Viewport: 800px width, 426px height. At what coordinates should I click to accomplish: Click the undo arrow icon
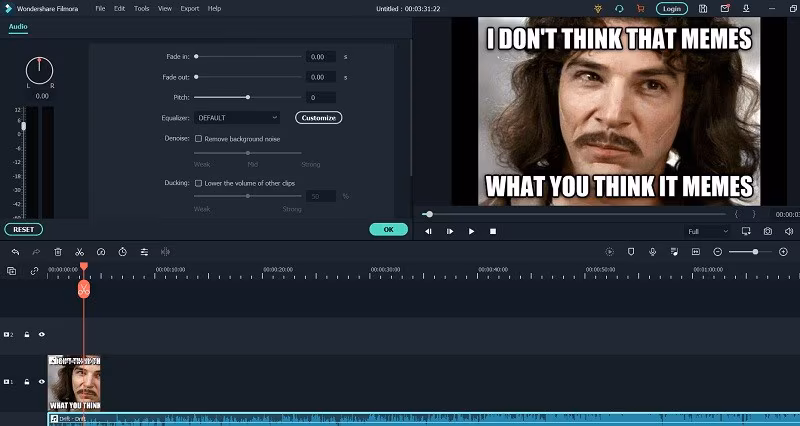pyautogui.click(x=15, y=252)
